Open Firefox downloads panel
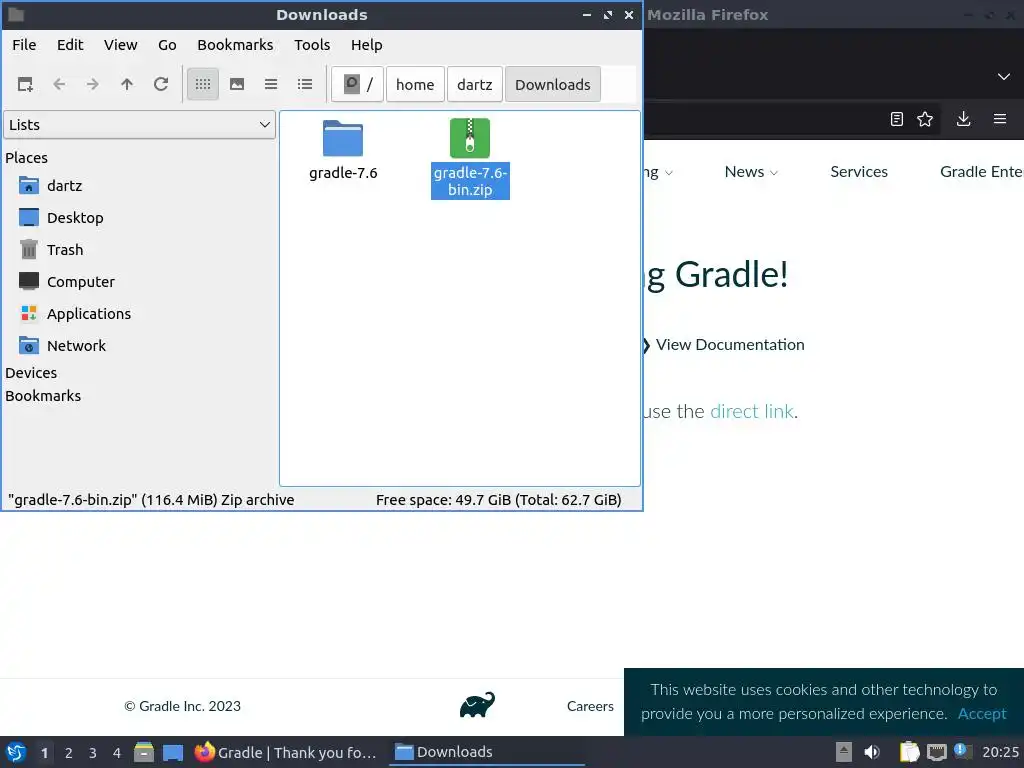This screenshot has height=768, width=1024. click(x=963, y=119)
